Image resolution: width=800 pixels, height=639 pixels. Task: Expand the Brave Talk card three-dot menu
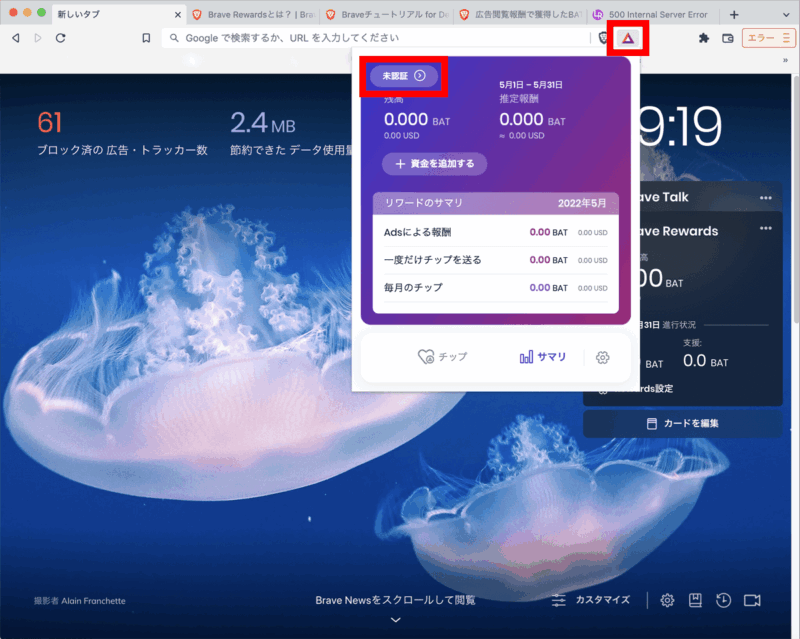[765, 198]
